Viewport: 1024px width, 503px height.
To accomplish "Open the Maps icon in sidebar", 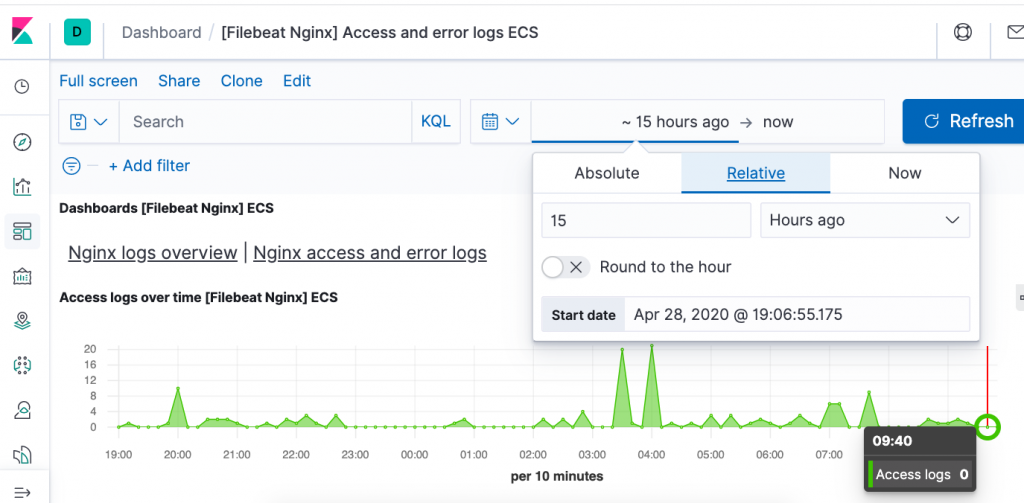I will point(22,321).
